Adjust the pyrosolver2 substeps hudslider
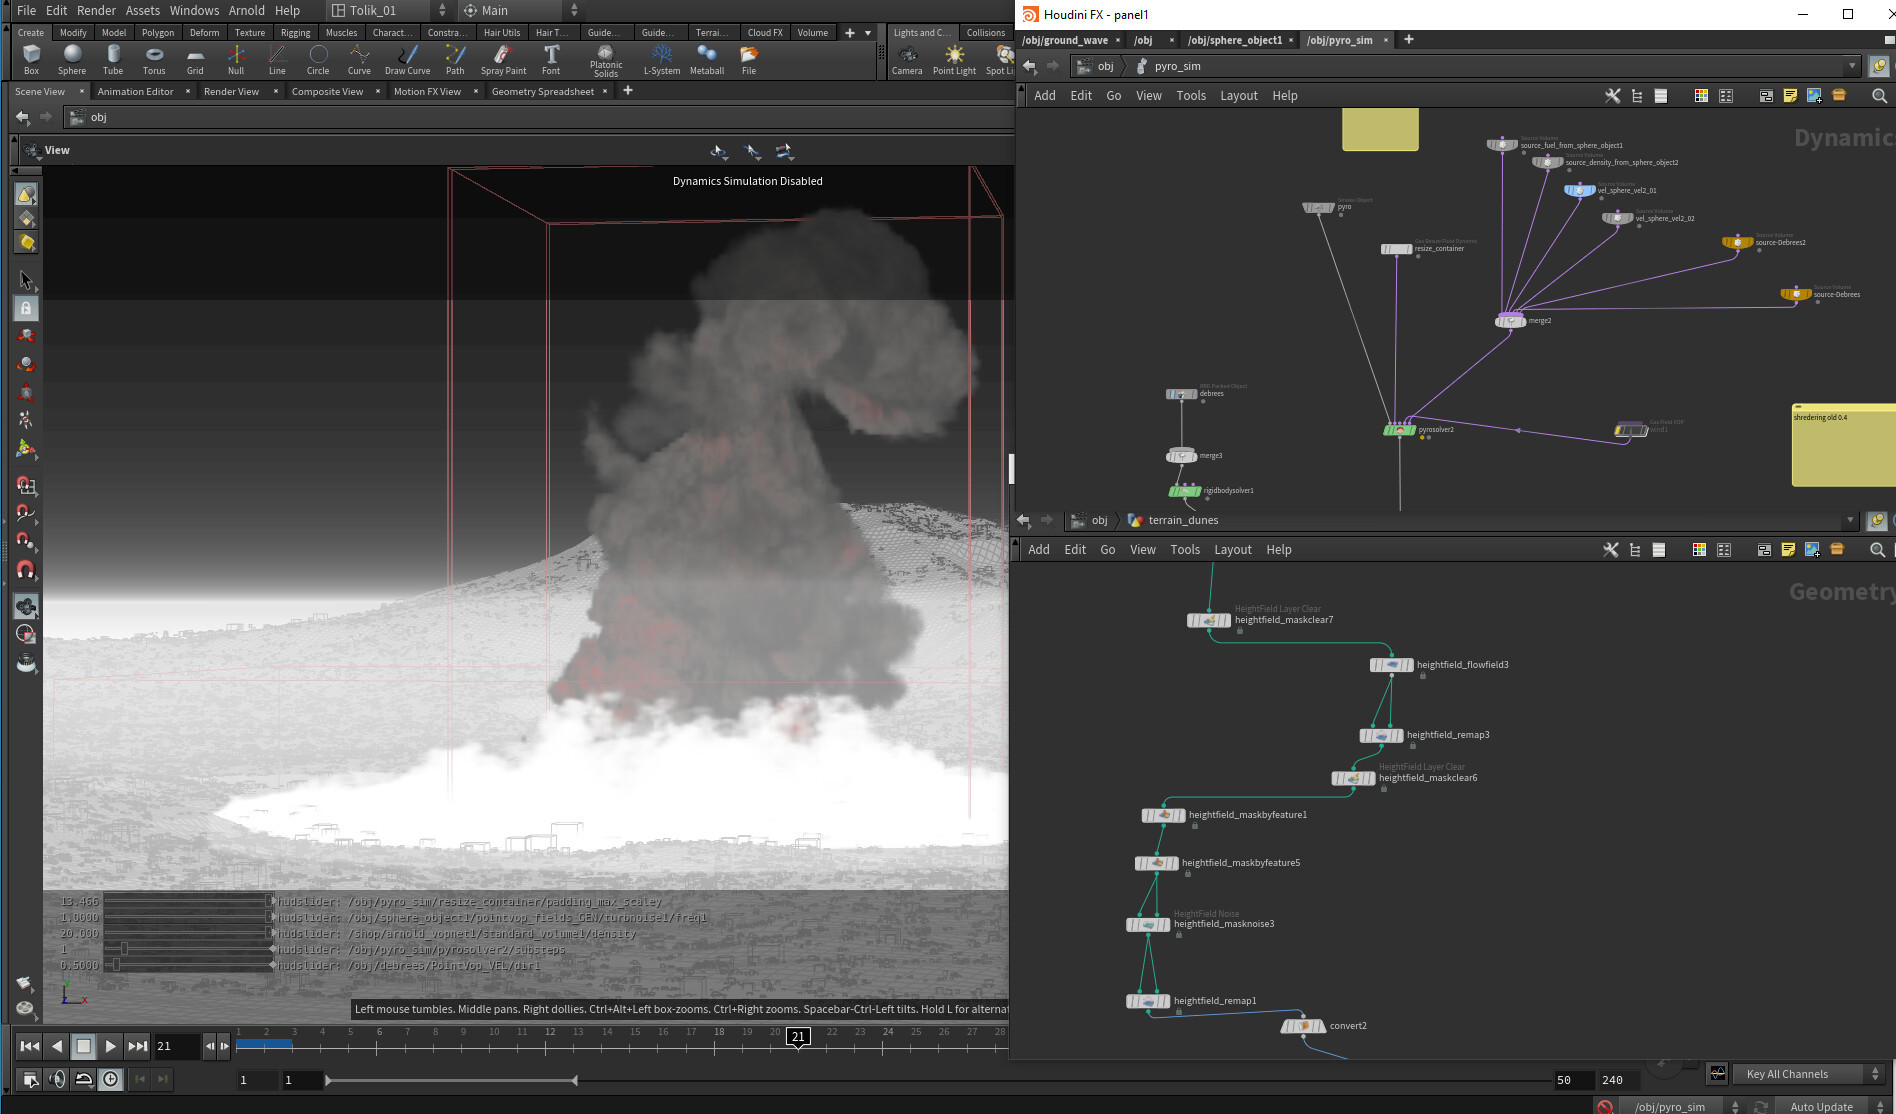 pos(124,949)
